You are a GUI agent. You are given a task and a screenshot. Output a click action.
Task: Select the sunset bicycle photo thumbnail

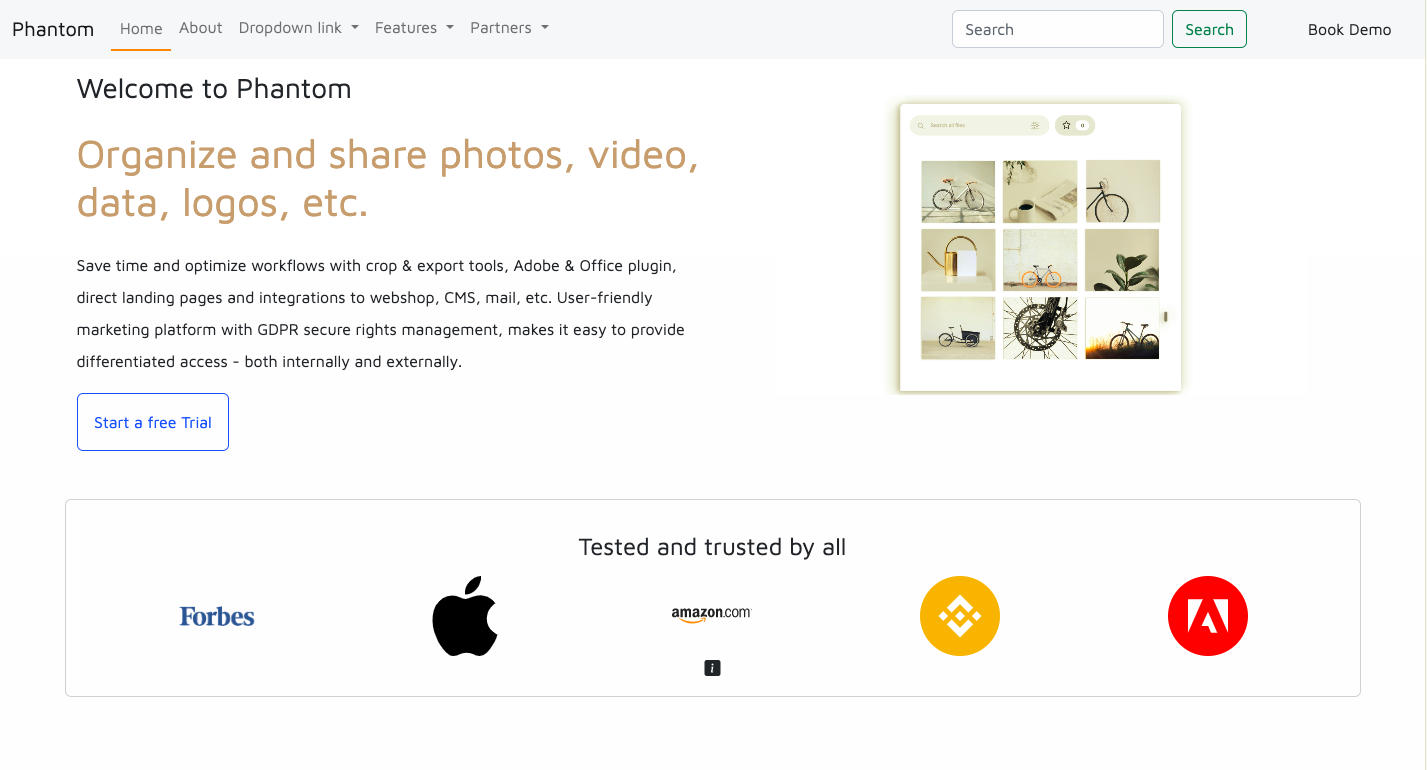tap(1122, 328)
